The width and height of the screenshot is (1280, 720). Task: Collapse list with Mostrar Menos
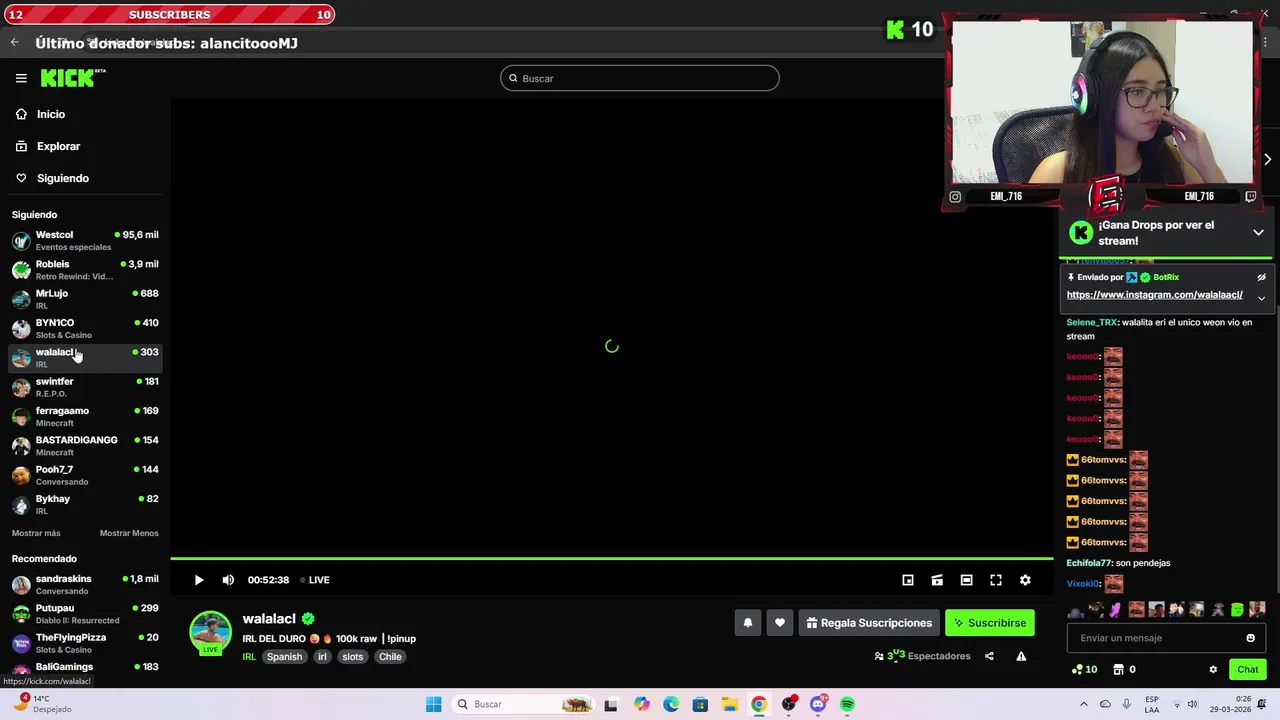tap(129, 533)
